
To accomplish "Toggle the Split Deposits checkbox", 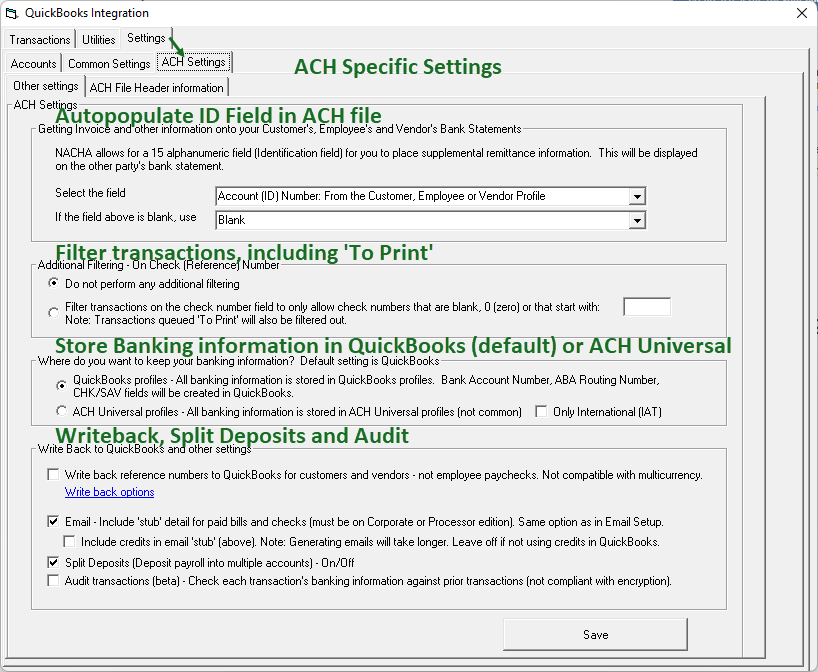I will tap(53, 563).
